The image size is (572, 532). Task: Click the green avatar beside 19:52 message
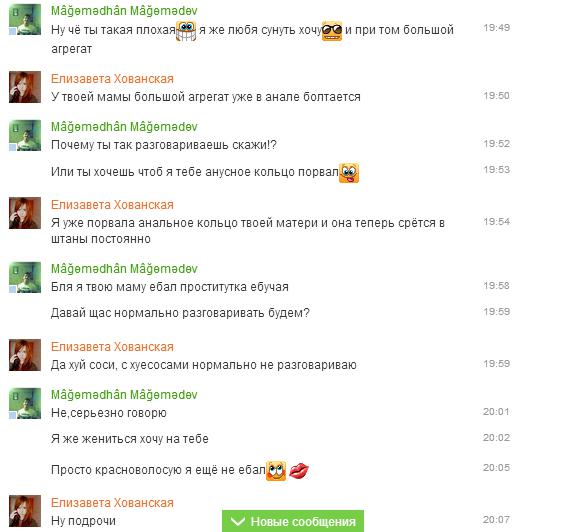25,135
